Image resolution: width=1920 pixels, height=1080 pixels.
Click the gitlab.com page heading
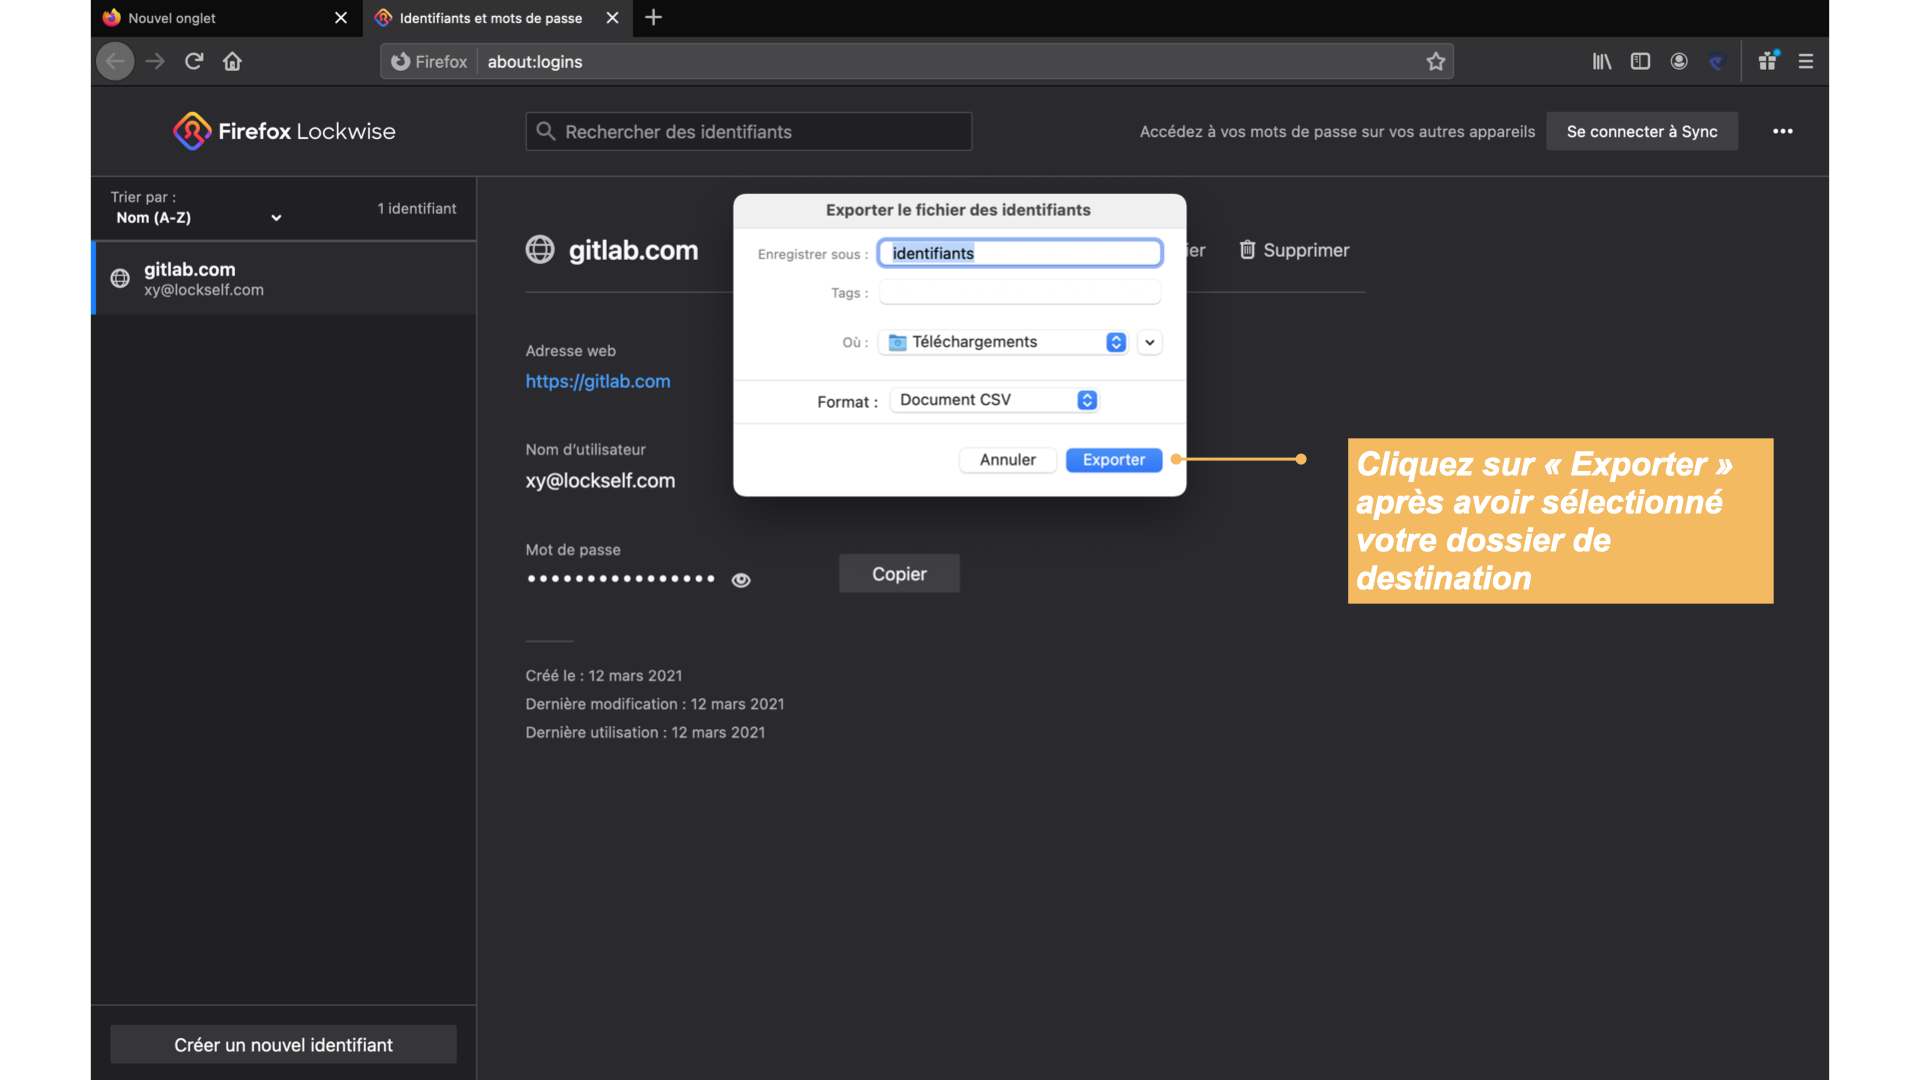coord(633,250)
